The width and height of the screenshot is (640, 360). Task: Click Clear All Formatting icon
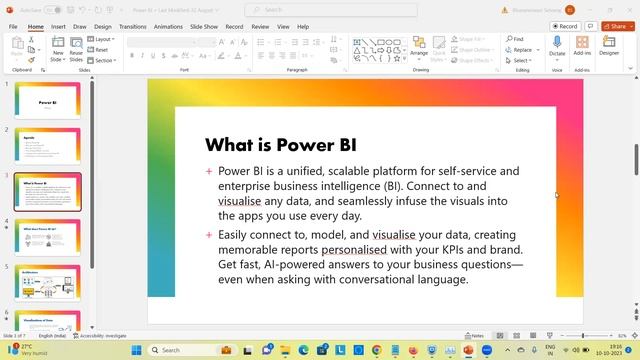tap(244, 42)
